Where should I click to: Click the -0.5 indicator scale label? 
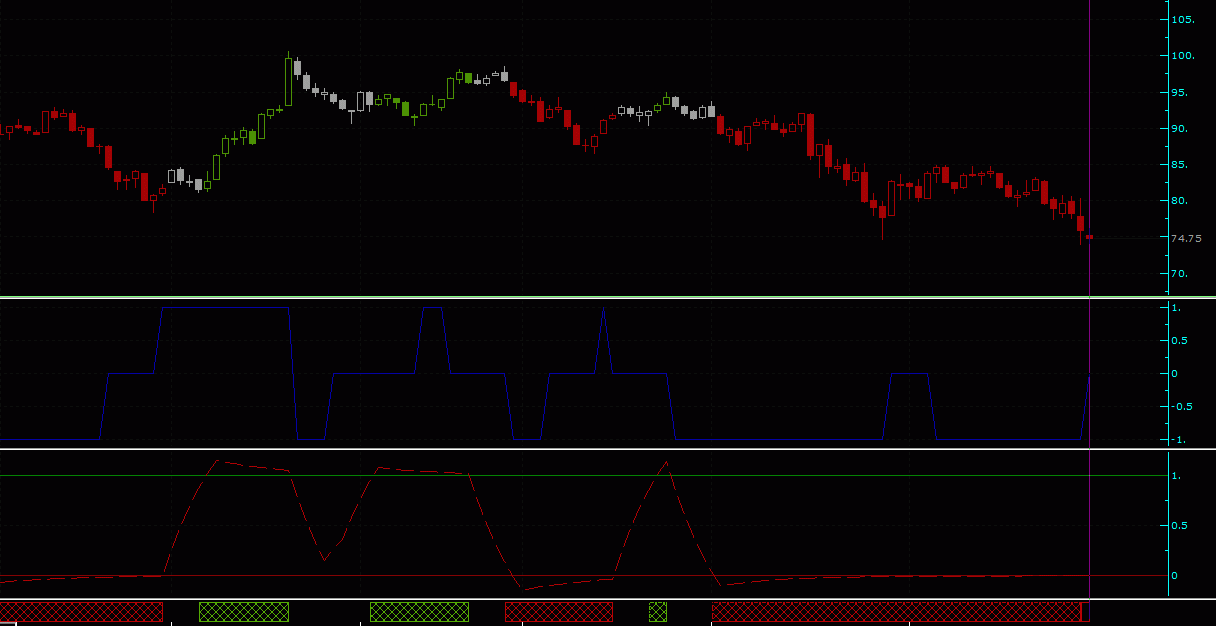click(1182, 406)
